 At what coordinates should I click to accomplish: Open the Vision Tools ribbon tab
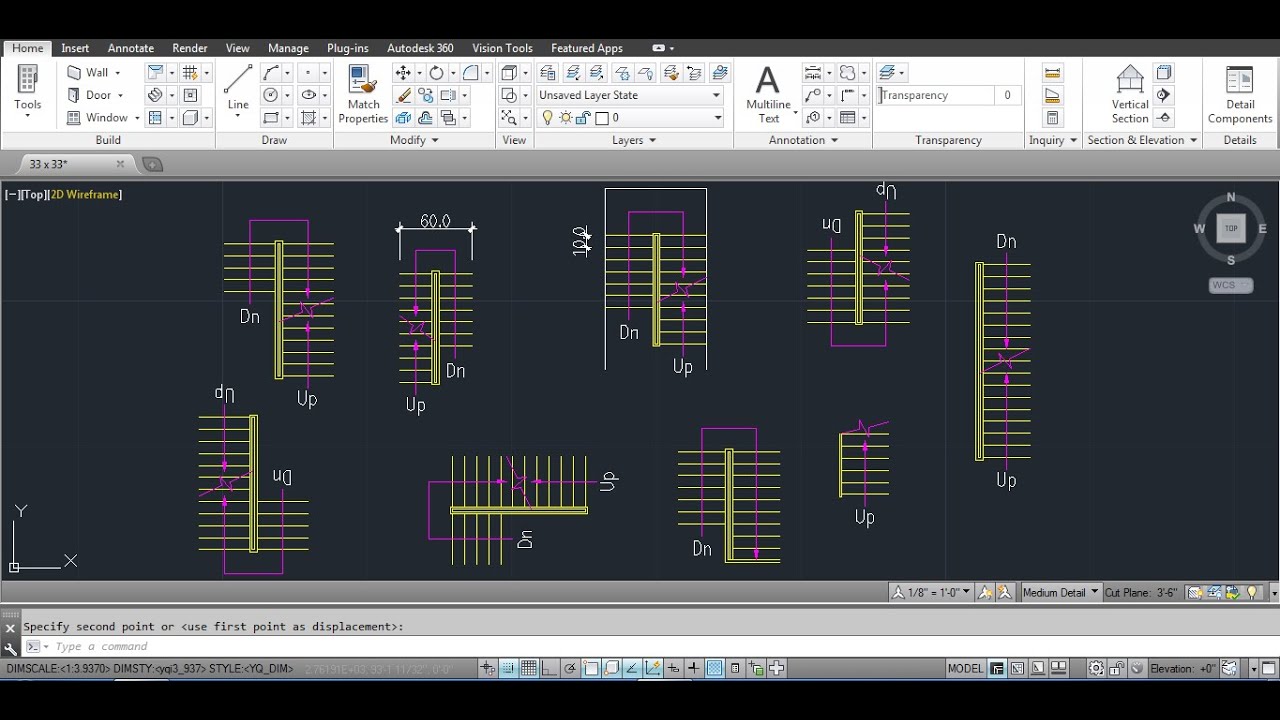502,48
